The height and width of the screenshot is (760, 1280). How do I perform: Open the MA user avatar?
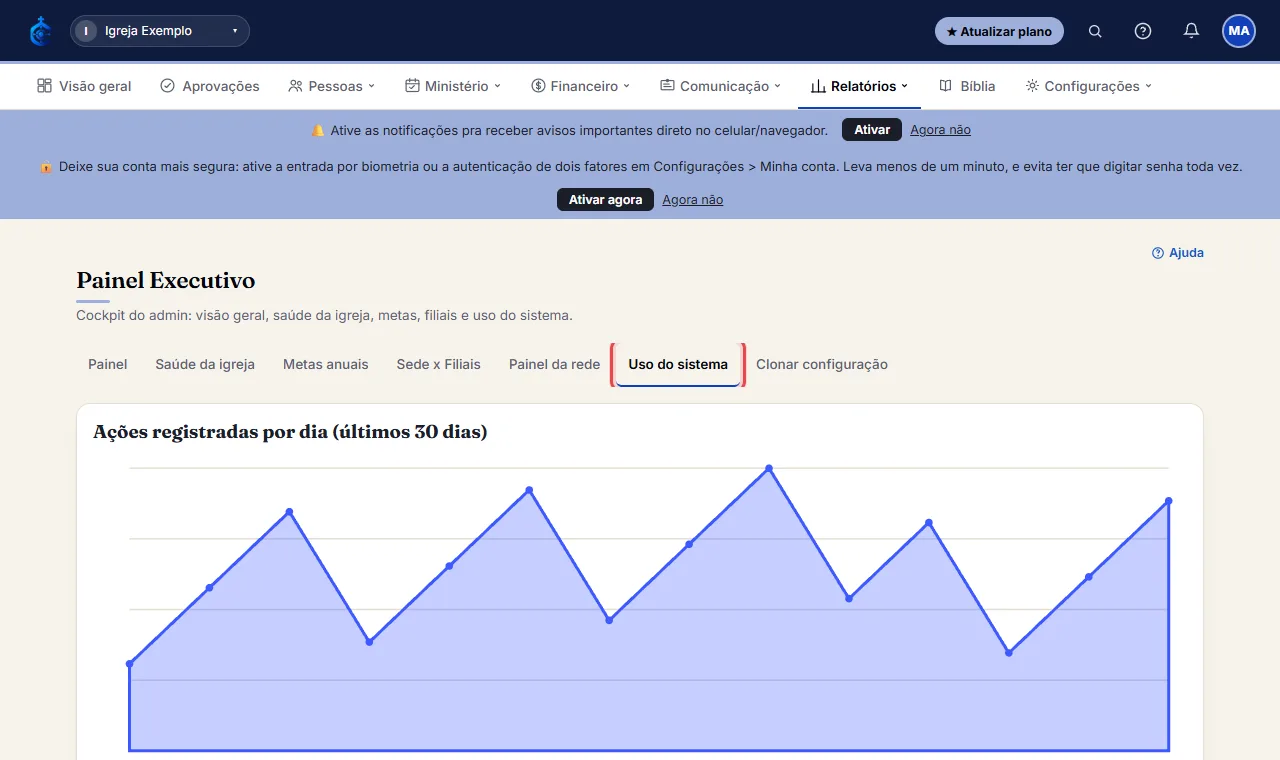click(1239, 31)
